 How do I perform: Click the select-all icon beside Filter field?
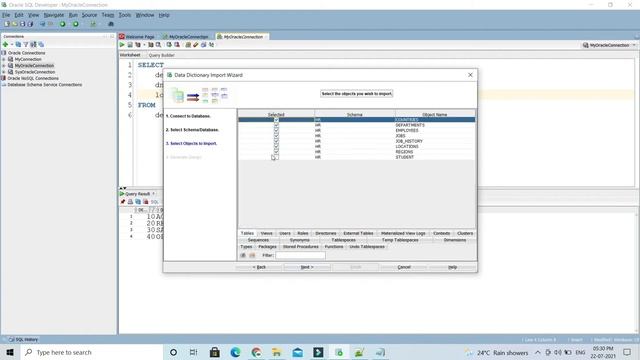point(243,255)
